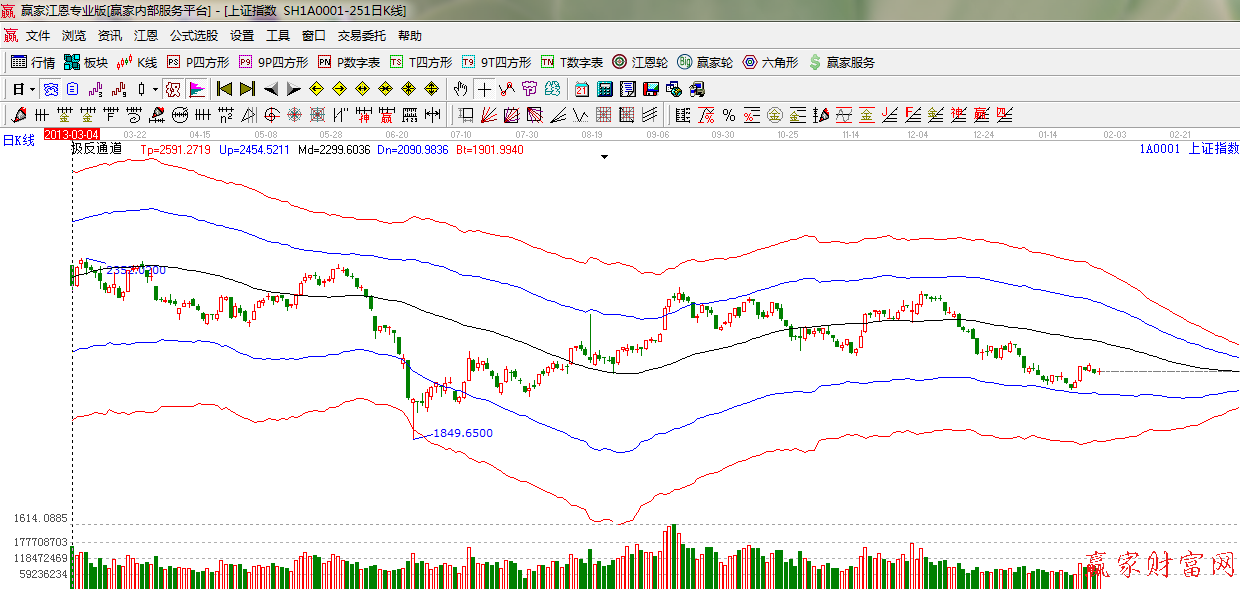Viewport: 1240px width, 589px height.
Task: Expand the 日 period dropdown arrow
Action: [32, 89]
